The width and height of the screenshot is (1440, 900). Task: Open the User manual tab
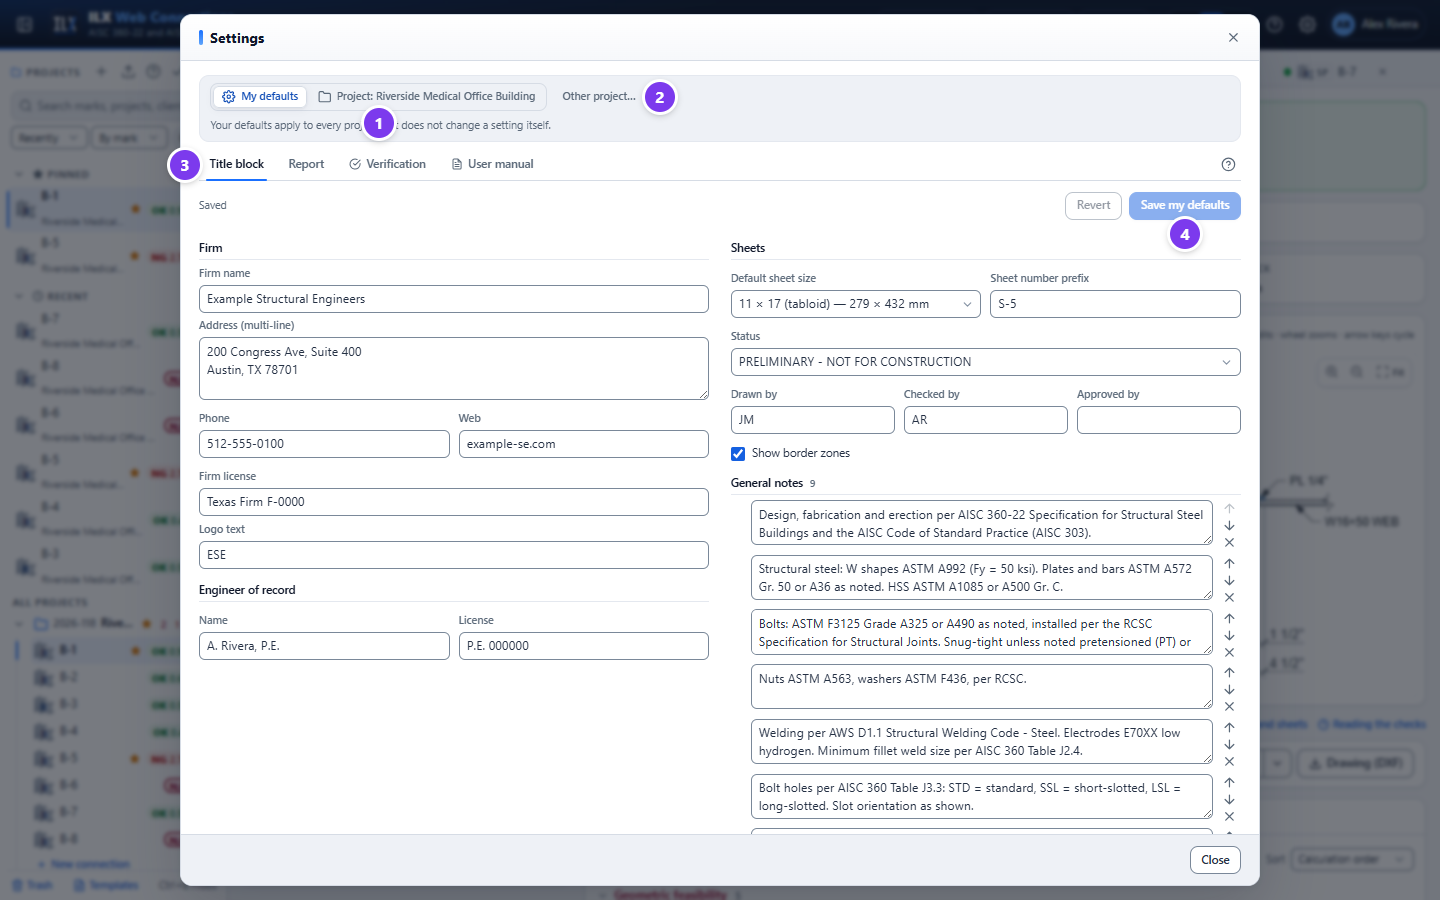click(x=492, y=164)
